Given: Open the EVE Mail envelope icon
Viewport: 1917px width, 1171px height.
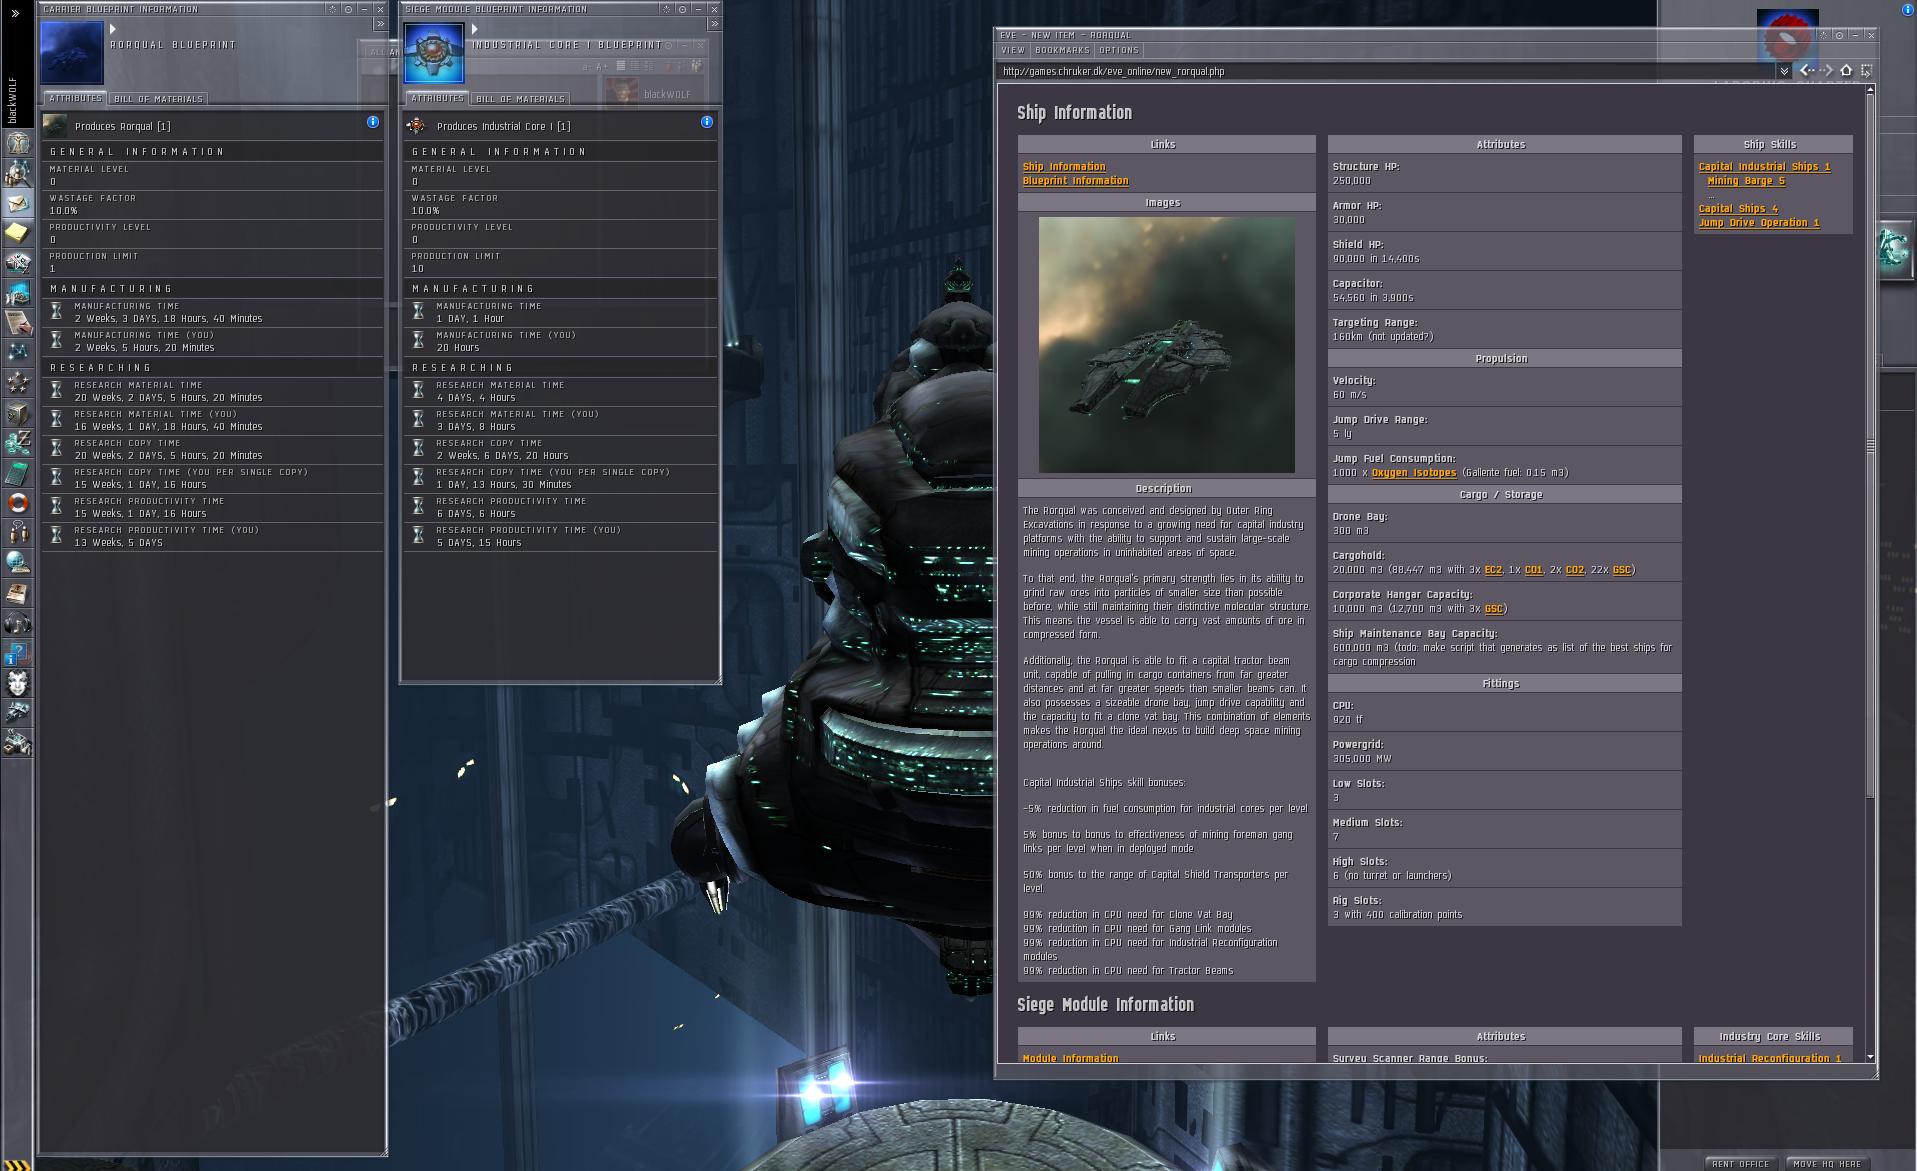Looking at the screenshot, I should [17, 203].
